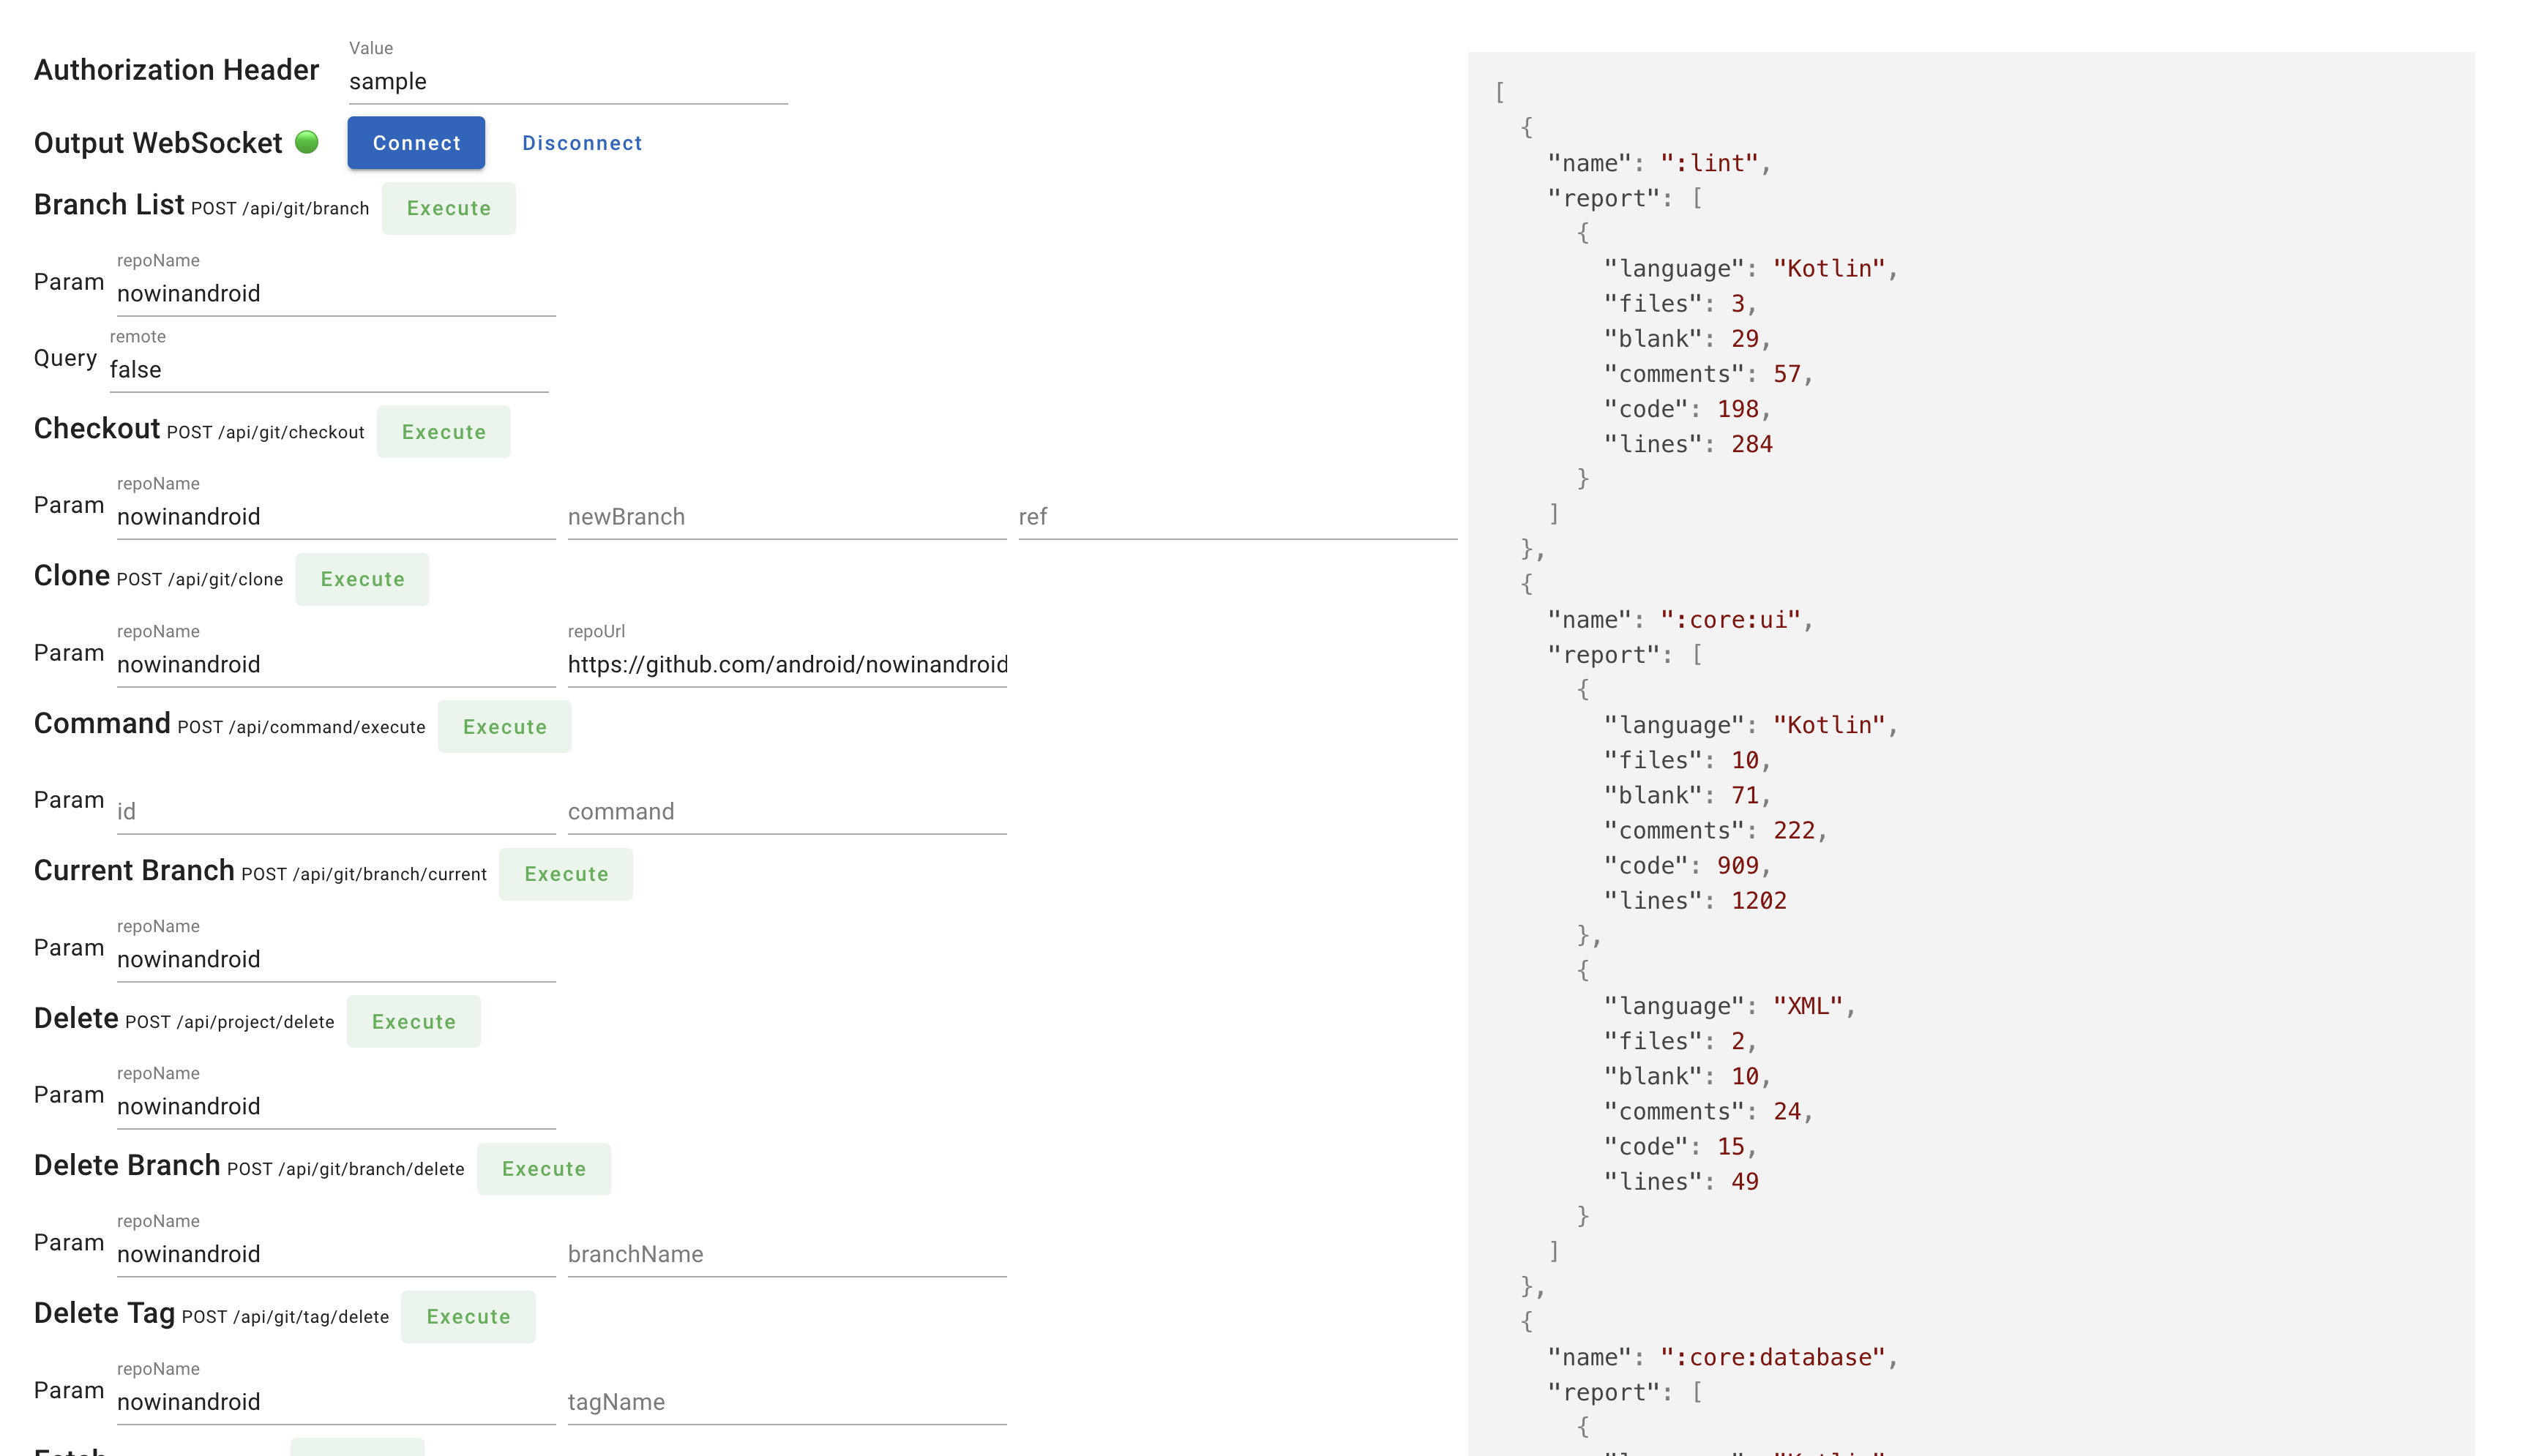Click the branchName input field
The height and width of the screenshot is (1456, 2528).
click(786, 1254)
